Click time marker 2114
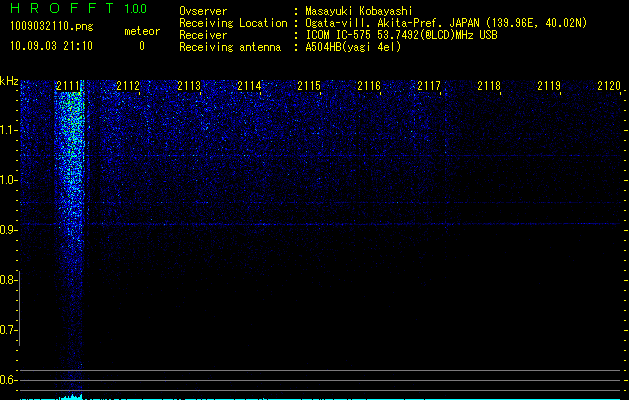 (x=249, y=86)
